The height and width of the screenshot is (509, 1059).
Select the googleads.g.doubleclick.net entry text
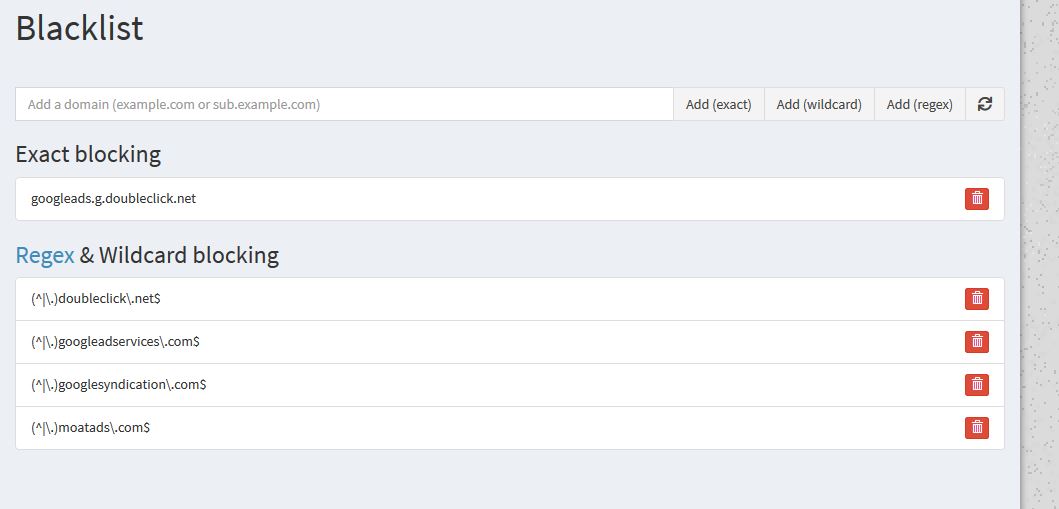[113, 198]
